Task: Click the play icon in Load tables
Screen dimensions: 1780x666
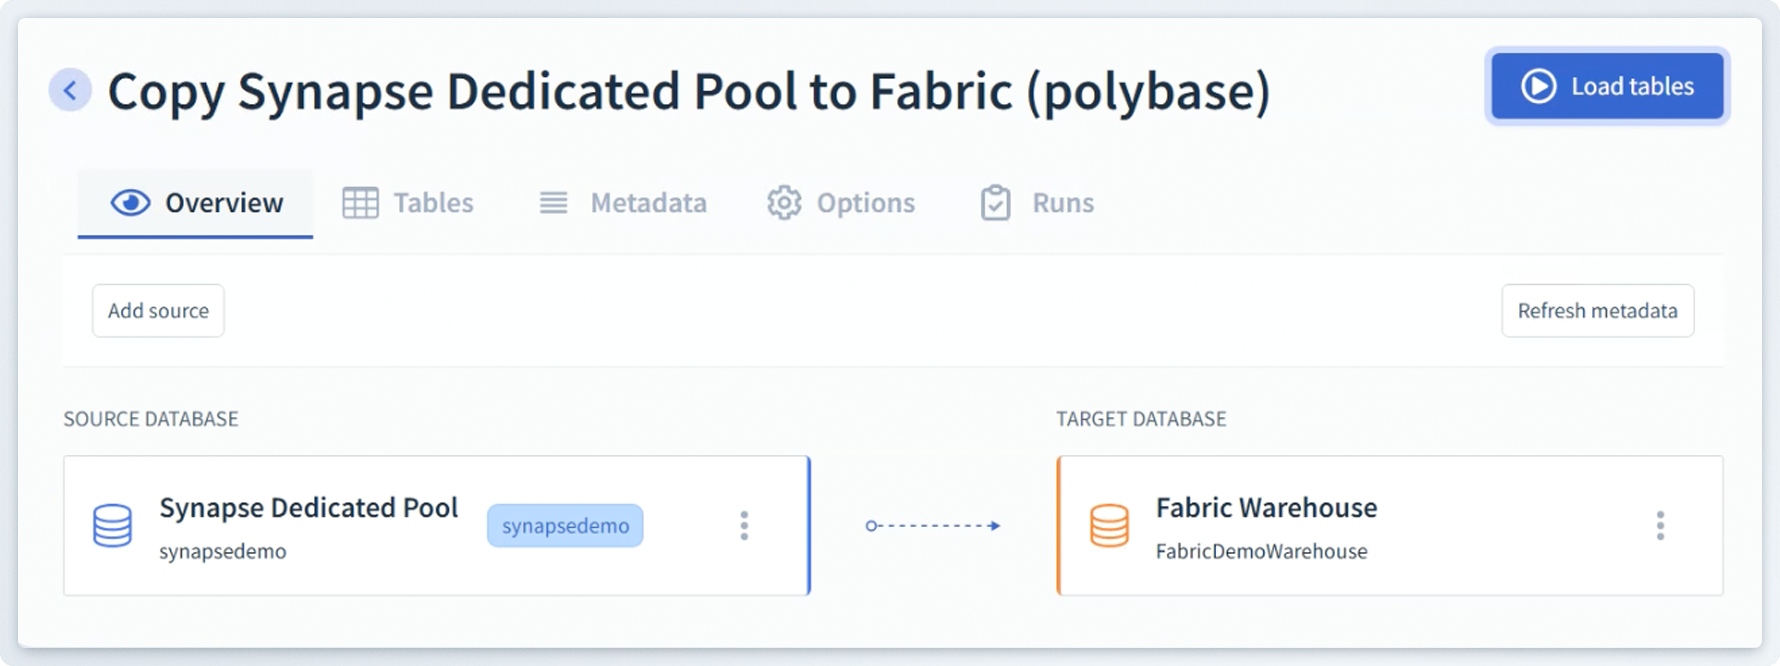Action: [1538, 87]
